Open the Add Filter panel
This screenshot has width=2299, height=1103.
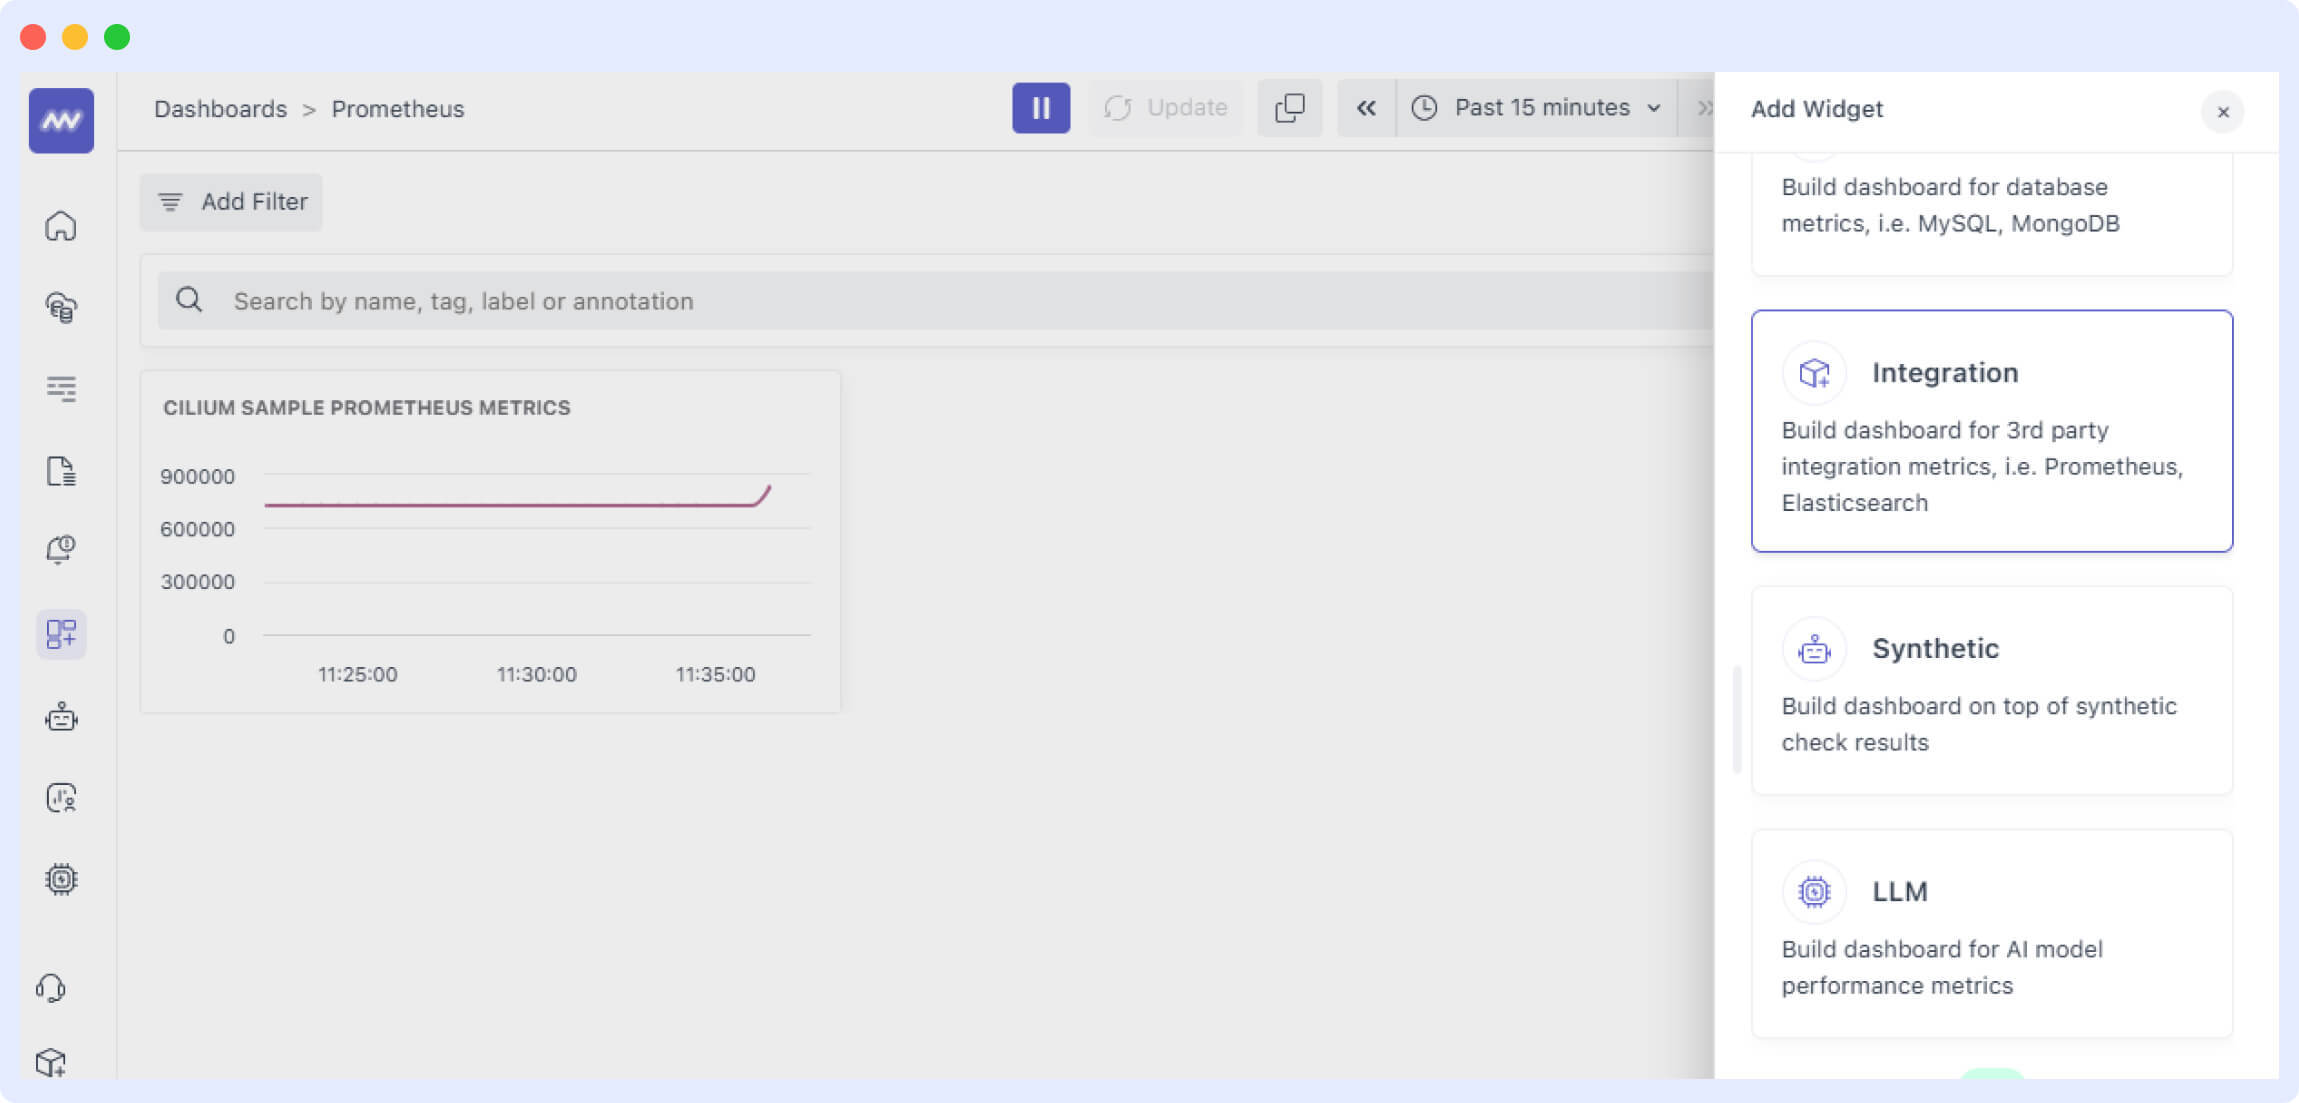point(231,201)
